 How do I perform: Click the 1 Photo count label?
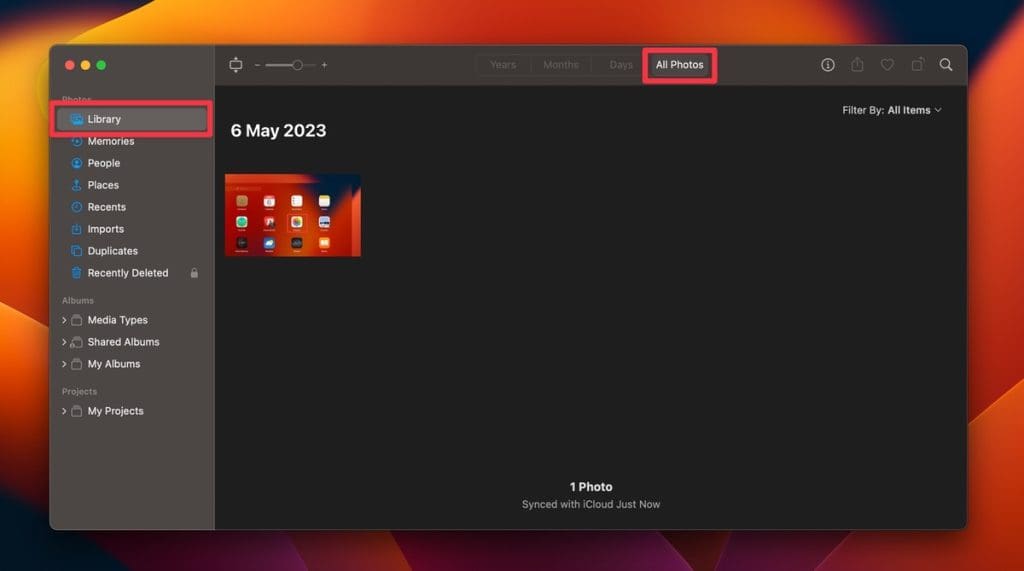coord(591,487)
